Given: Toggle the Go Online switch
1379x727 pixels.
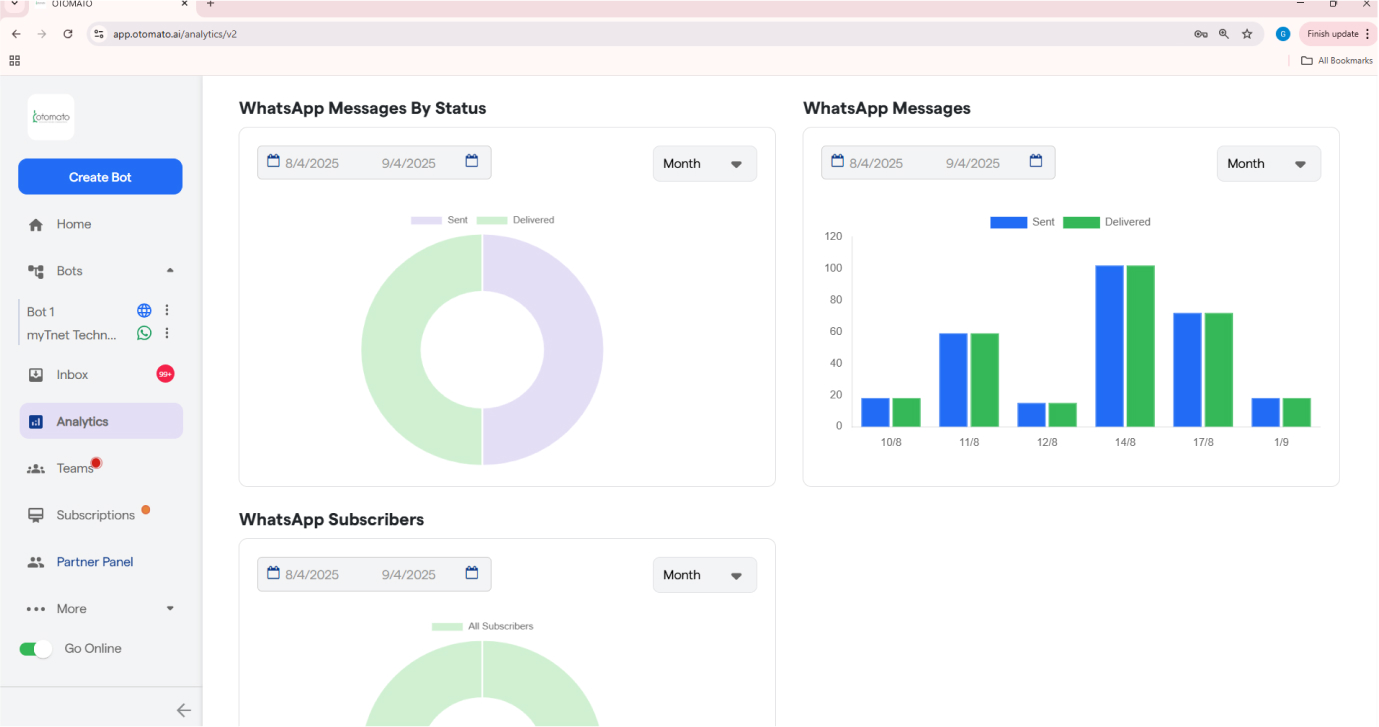Looking at the screenshot, I should pos(36,649).
